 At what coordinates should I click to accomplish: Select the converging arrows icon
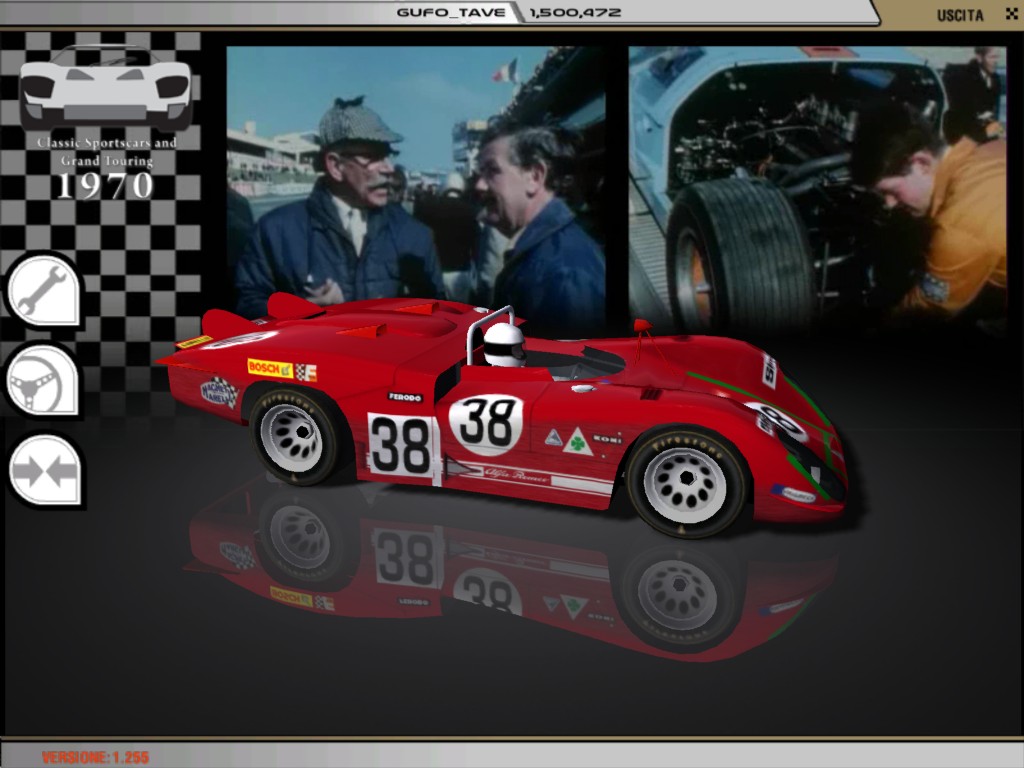pyautogui.click(x=46, y=472)
